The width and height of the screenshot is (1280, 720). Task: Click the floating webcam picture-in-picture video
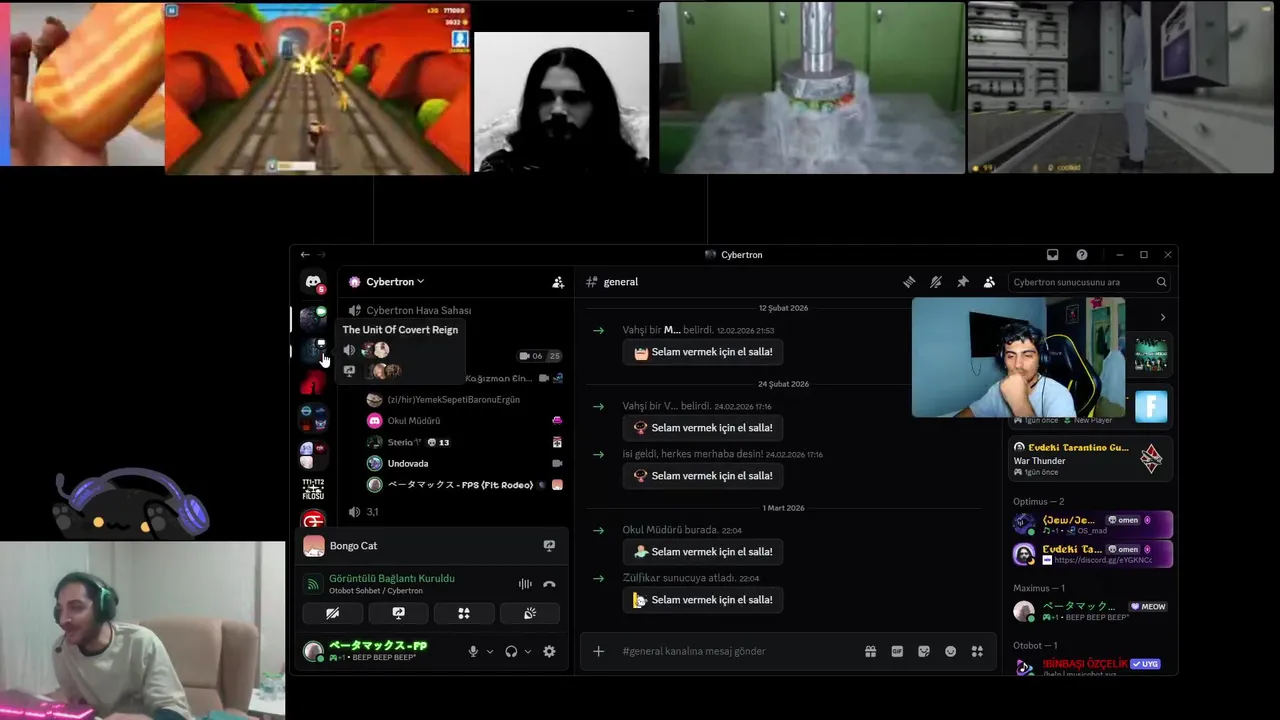pos(1018,357)
